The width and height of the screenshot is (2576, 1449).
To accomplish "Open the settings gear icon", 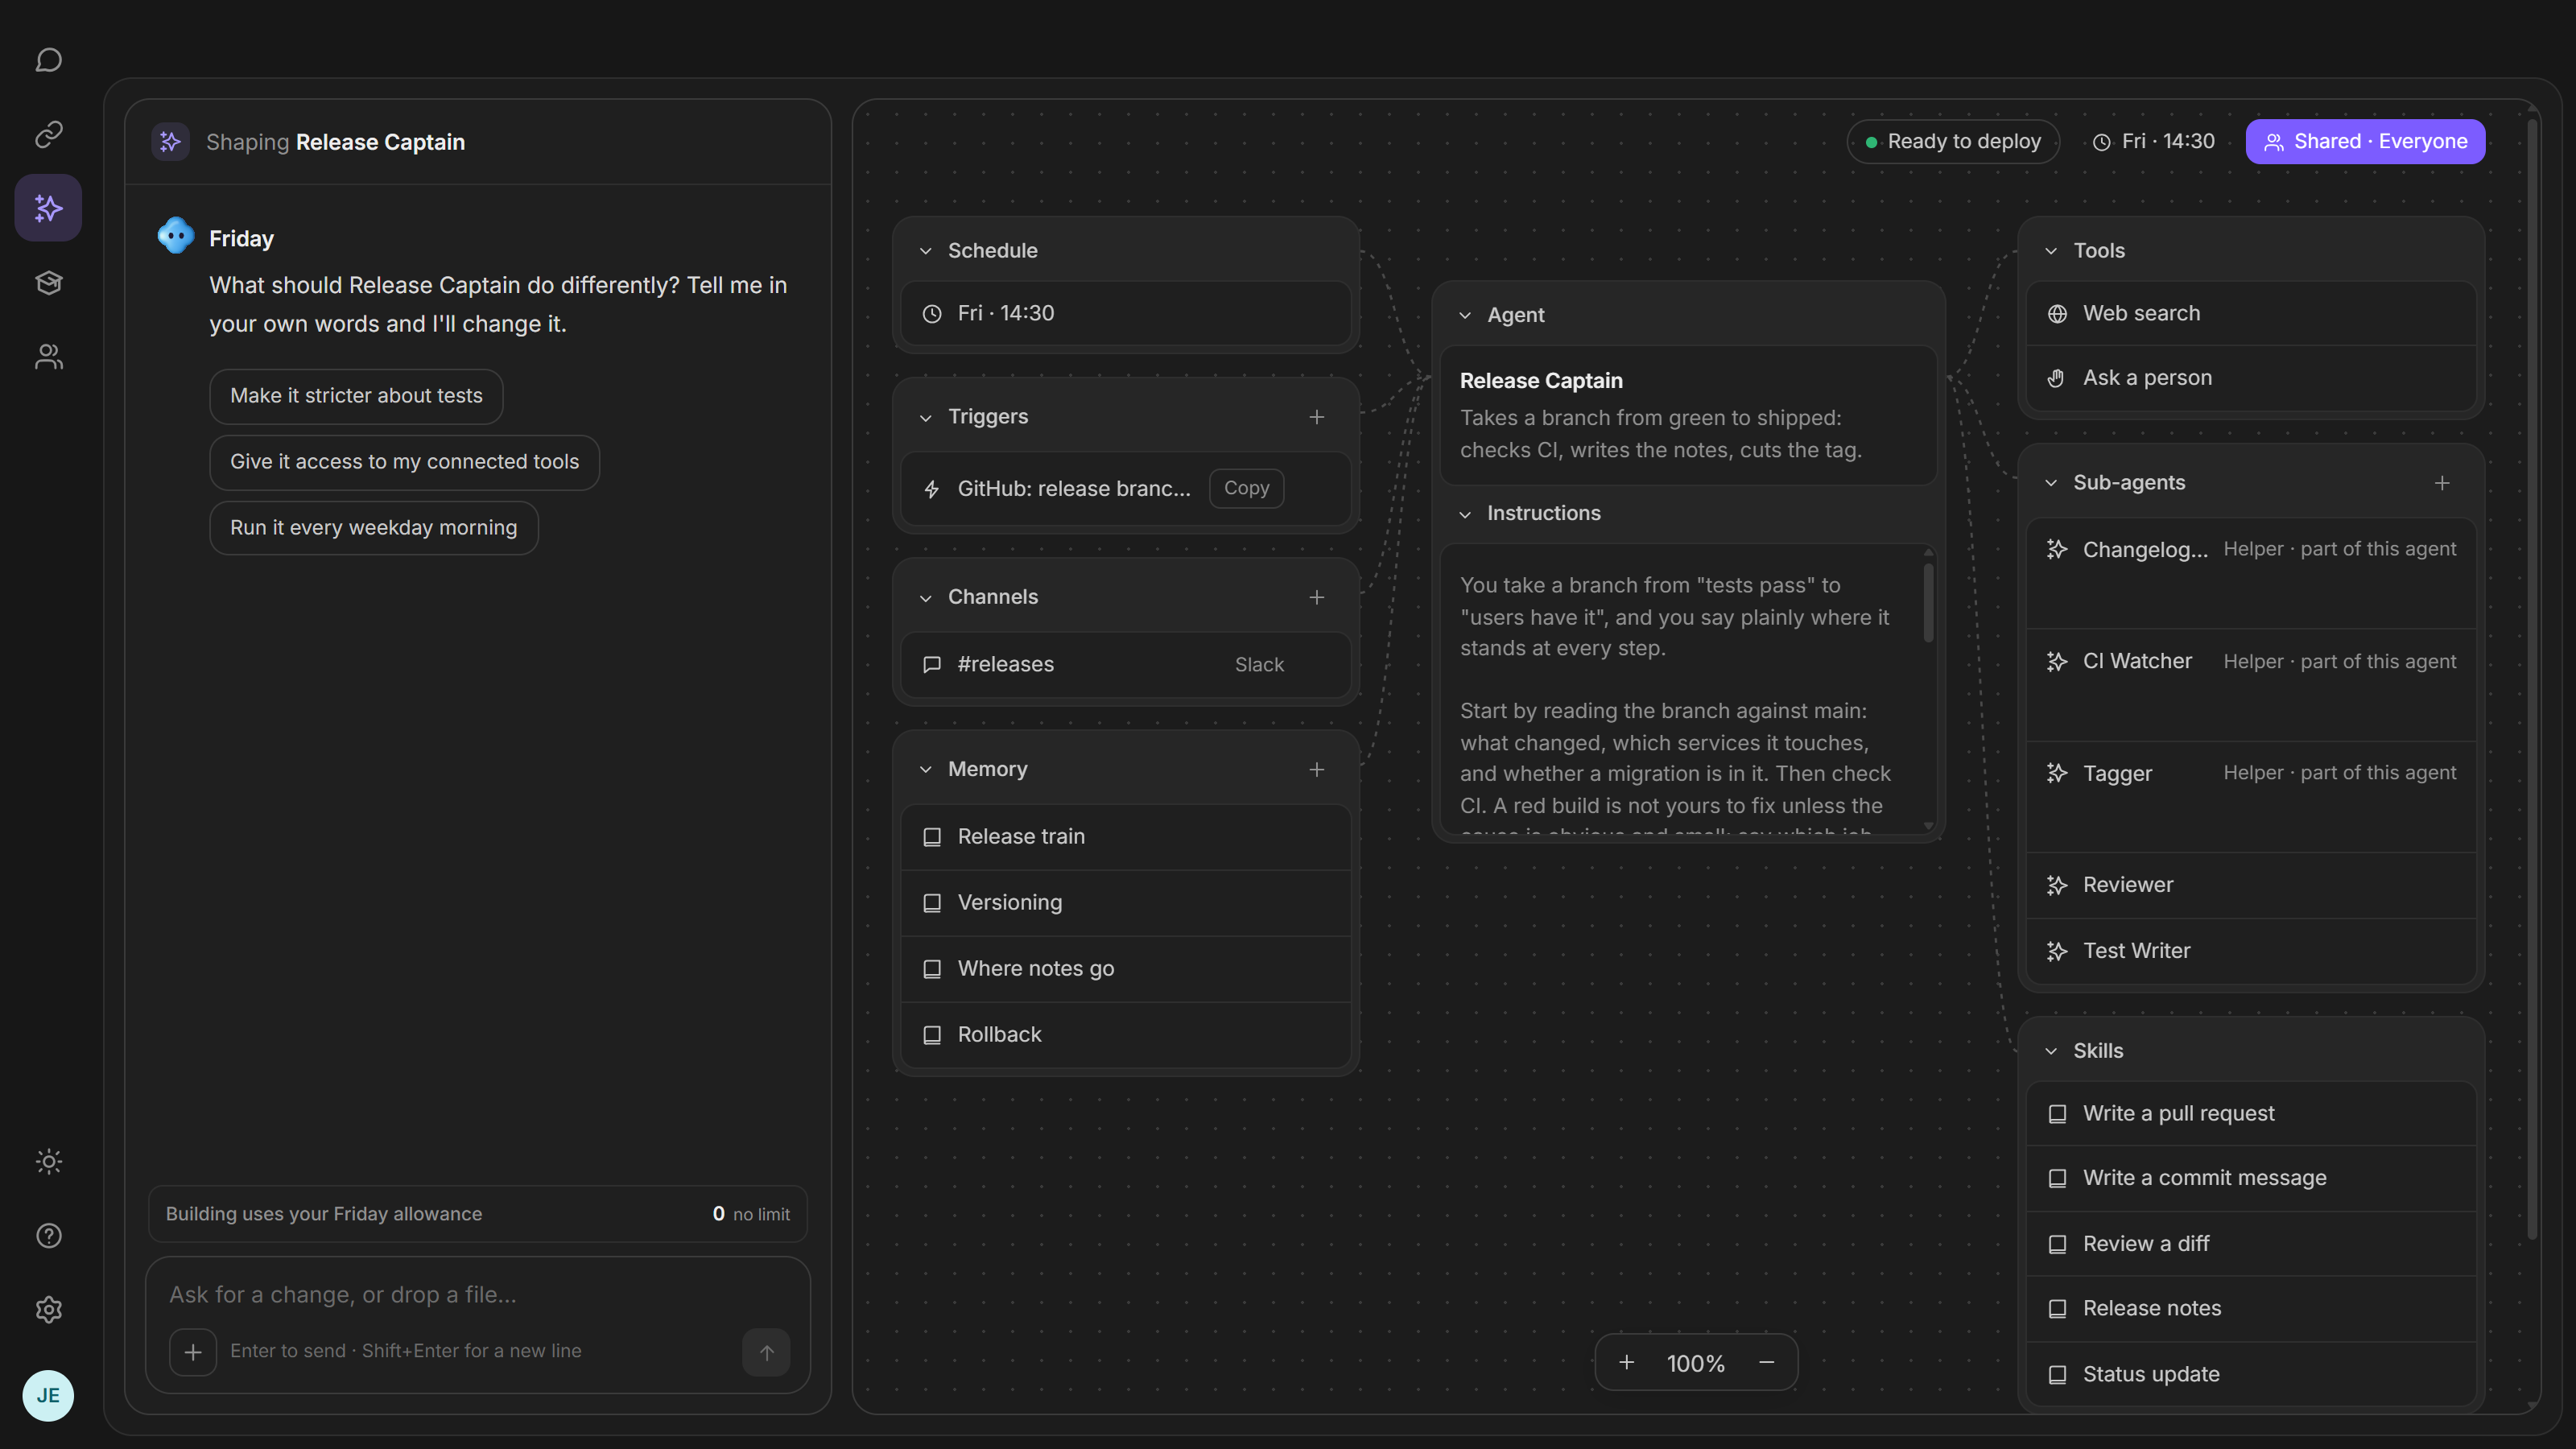I will [x=48, y=1309].
